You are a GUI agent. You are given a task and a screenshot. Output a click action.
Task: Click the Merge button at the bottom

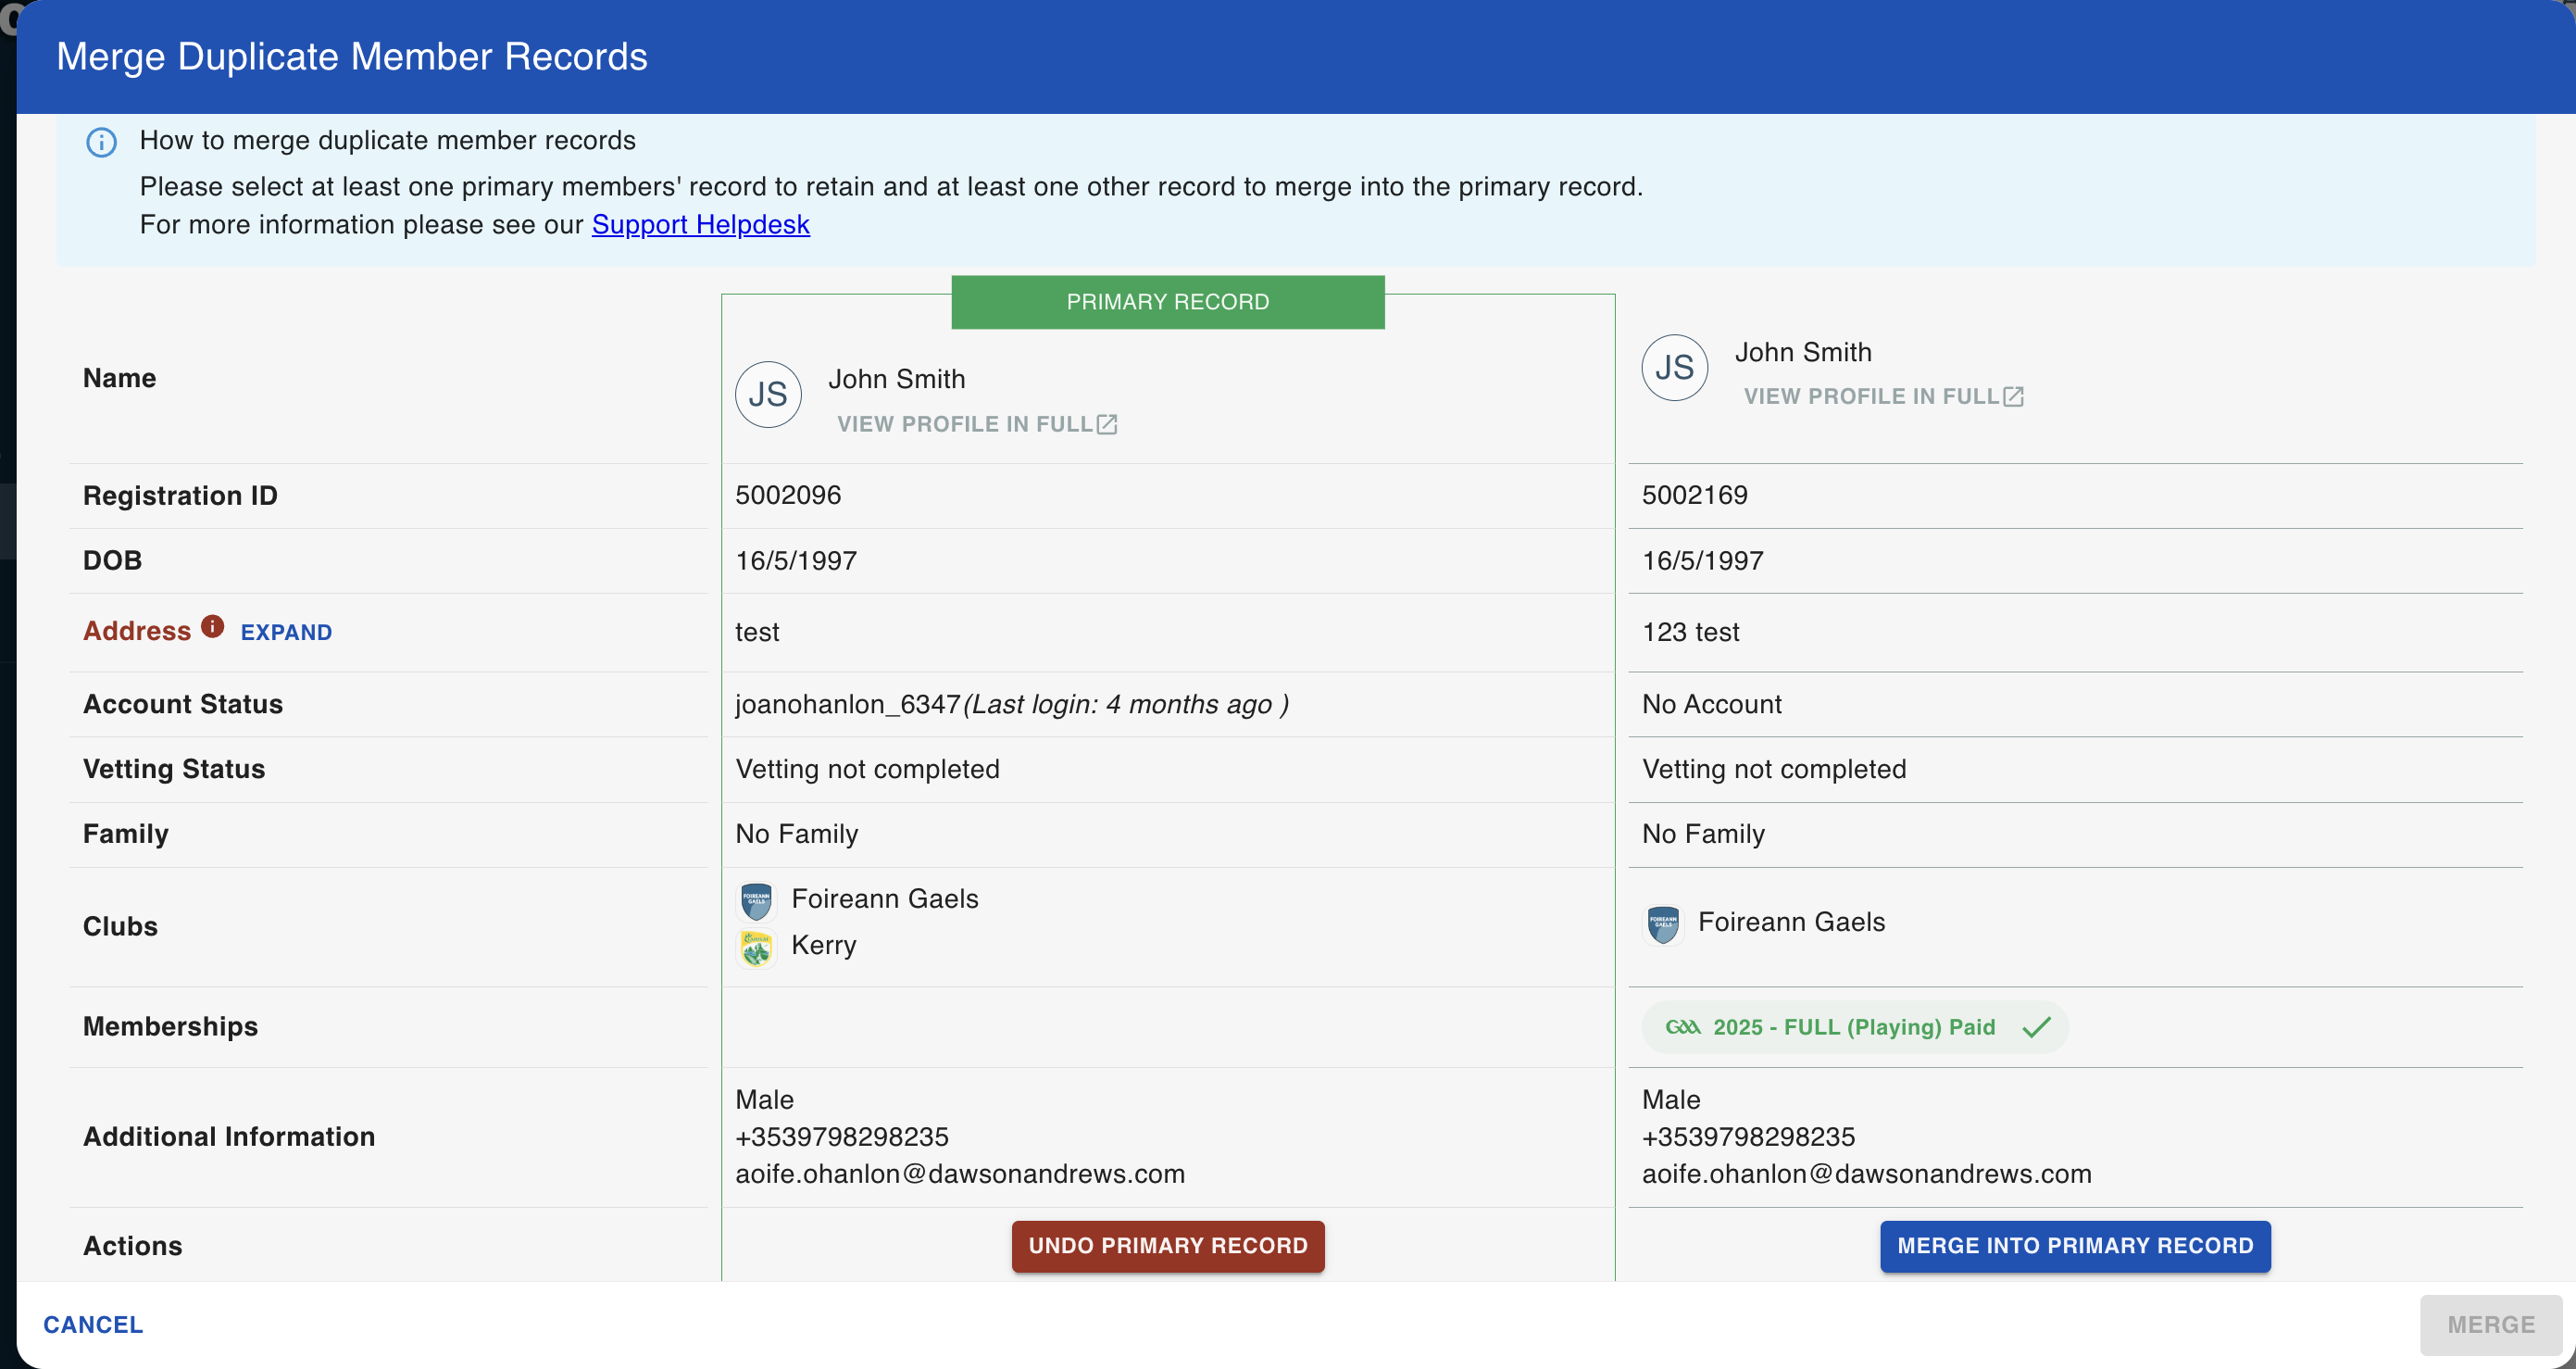point(2491,1324)
